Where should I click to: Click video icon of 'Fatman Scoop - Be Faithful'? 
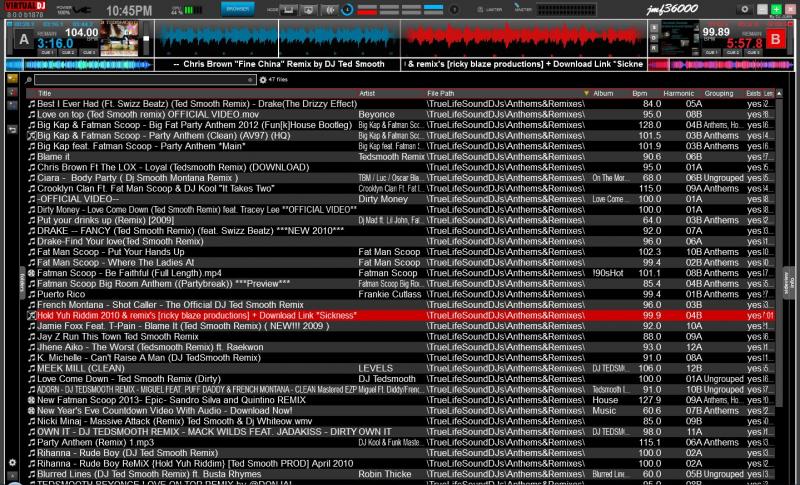point(32,273)
